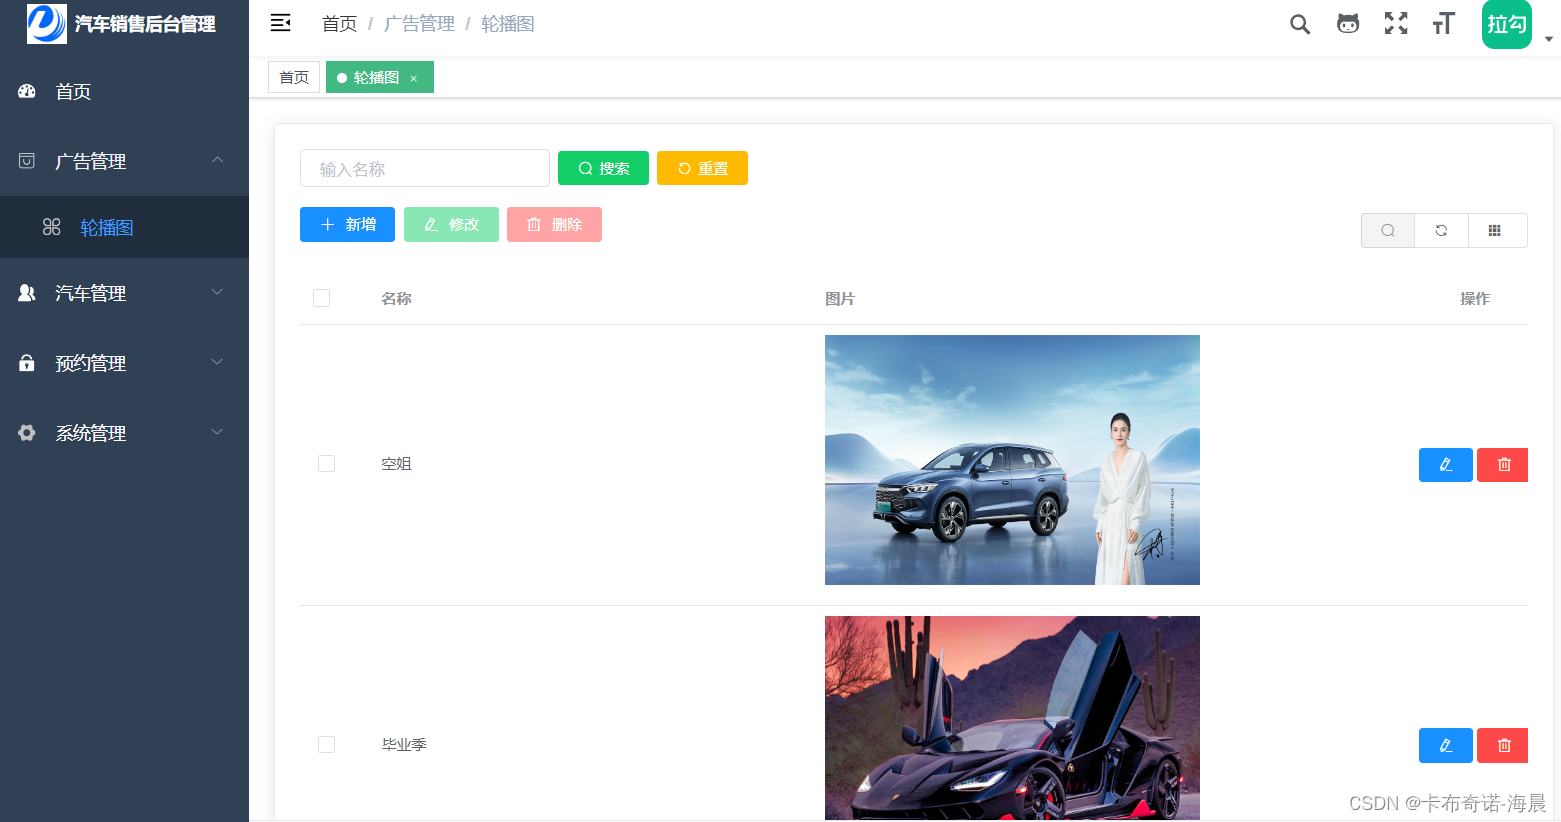Image resolution: width=1561 pixels, height=822 pixels.
Task: Toggle the select-all checkbox in table header
Action: coord(321,298)
